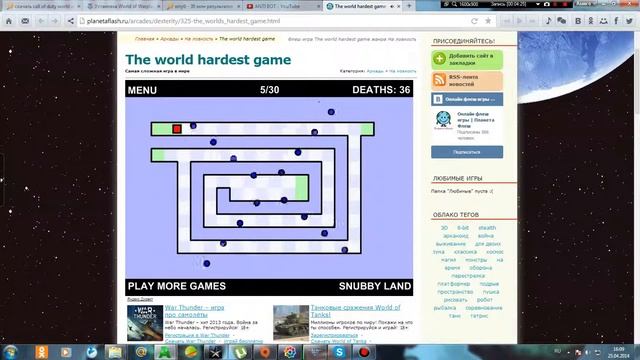Launch the media player taskbar icon
Screen dimensions: 640x360
(x=66, y=352)
